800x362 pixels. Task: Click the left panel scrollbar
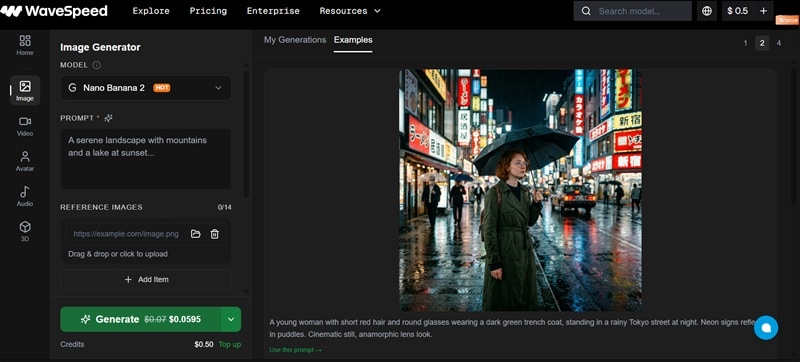click(246, 134)
